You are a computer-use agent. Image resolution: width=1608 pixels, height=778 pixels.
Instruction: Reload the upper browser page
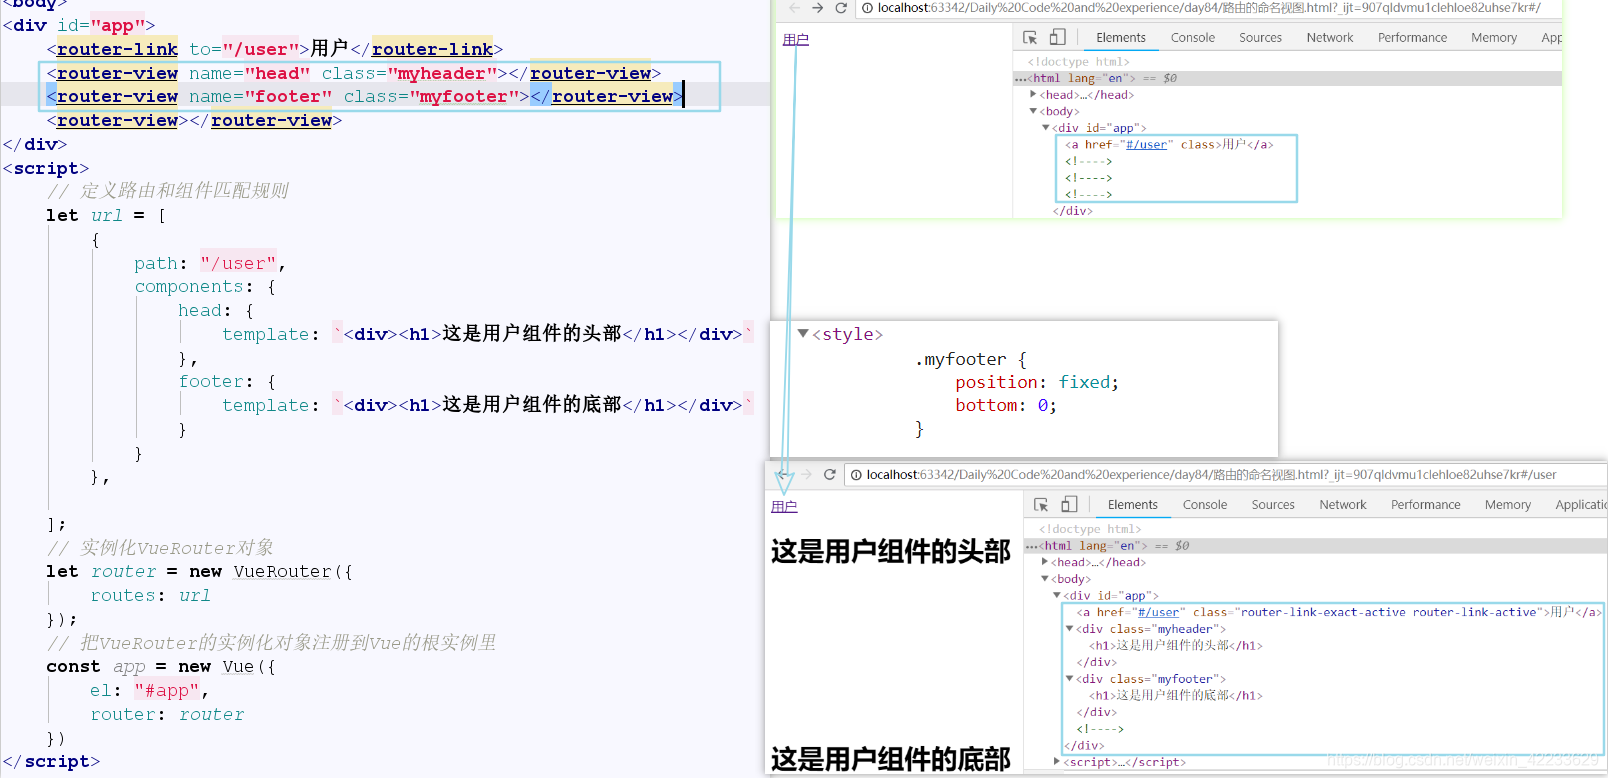pyautogui.click(x=841, y=8)
